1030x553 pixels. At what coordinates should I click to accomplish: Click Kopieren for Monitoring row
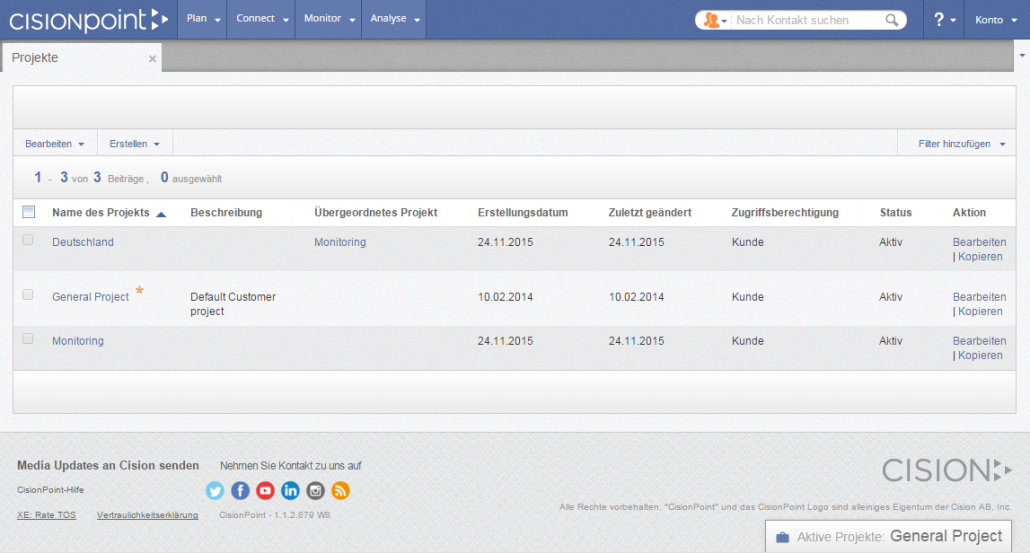coord(980,355)
